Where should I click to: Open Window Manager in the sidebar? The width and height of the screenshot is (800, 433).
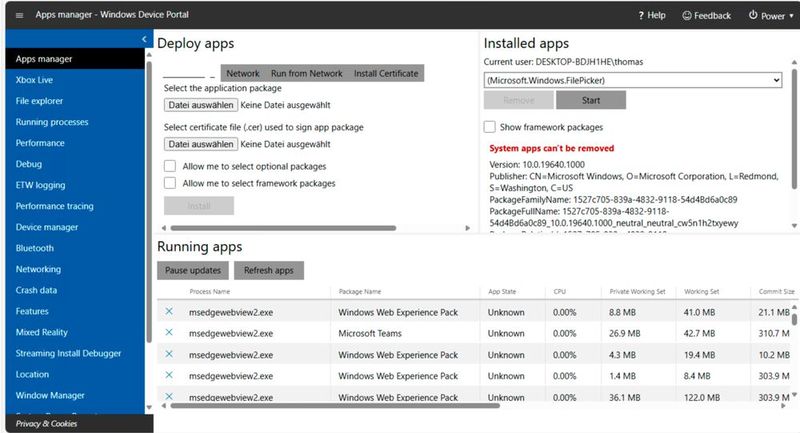tap(75, 395)
